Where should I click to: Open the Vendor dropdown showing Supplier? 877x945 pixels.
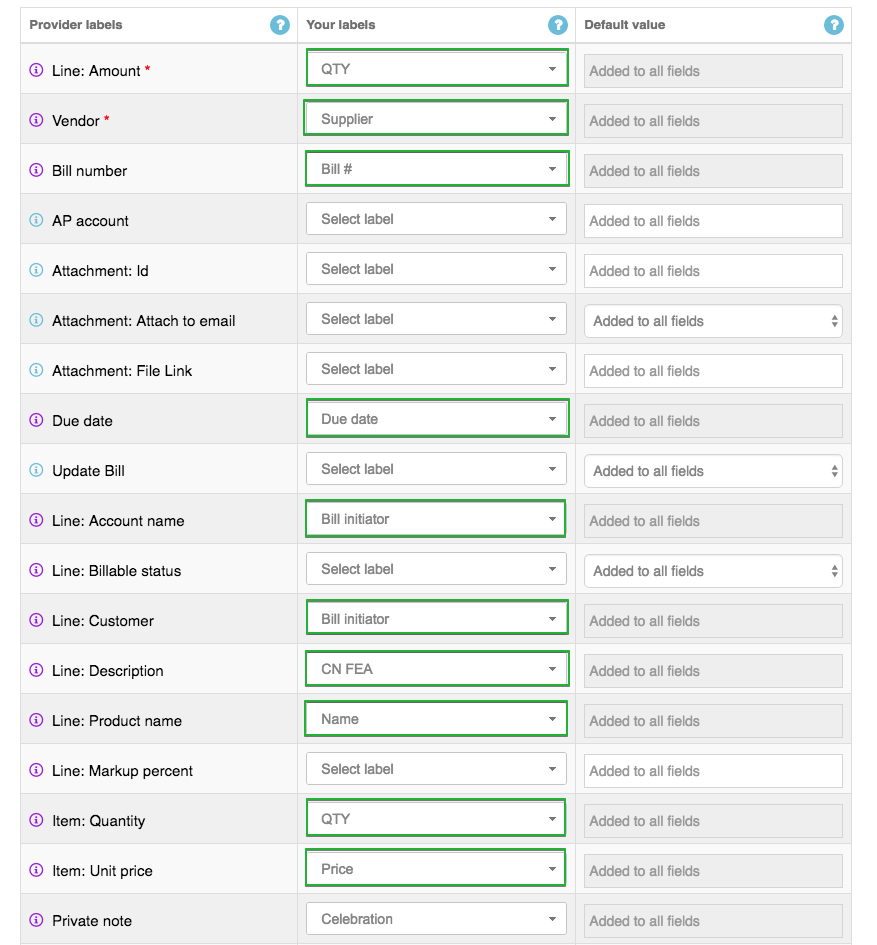tap(436, 119)
